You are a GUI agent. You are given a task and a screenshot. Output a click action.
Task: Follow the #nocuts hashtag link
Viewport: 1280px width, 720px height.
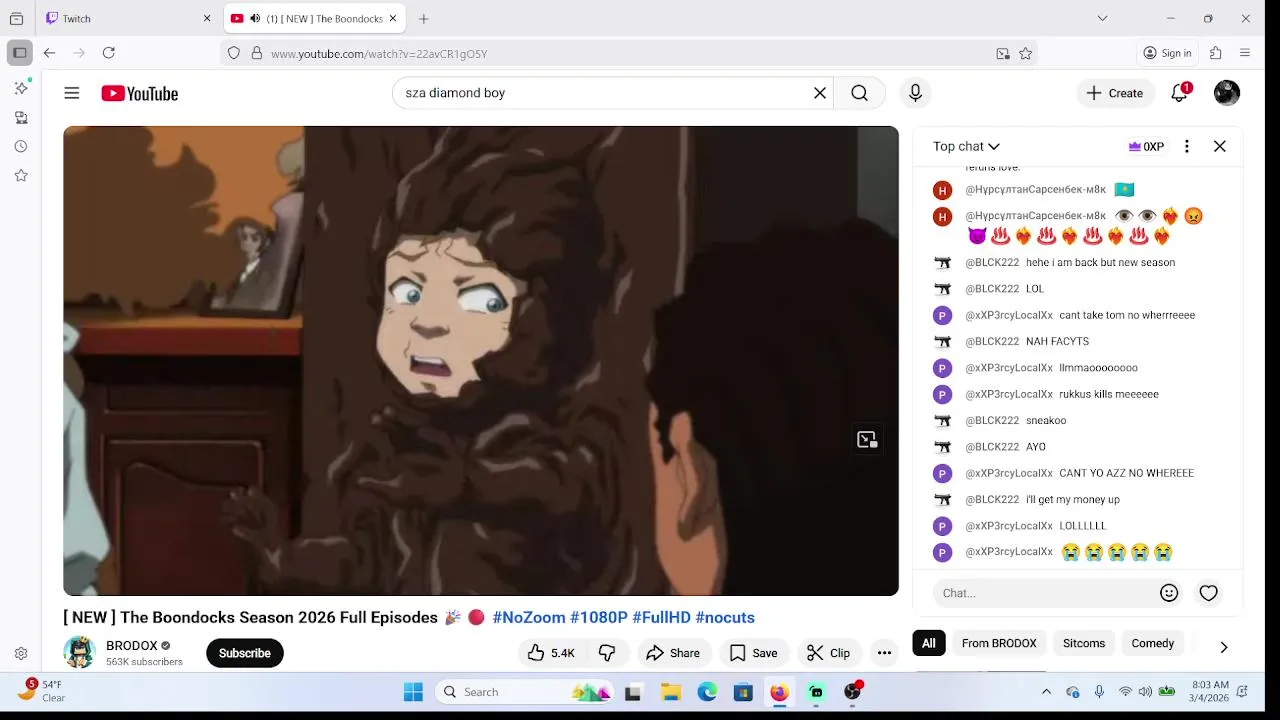tap(725, 618)
